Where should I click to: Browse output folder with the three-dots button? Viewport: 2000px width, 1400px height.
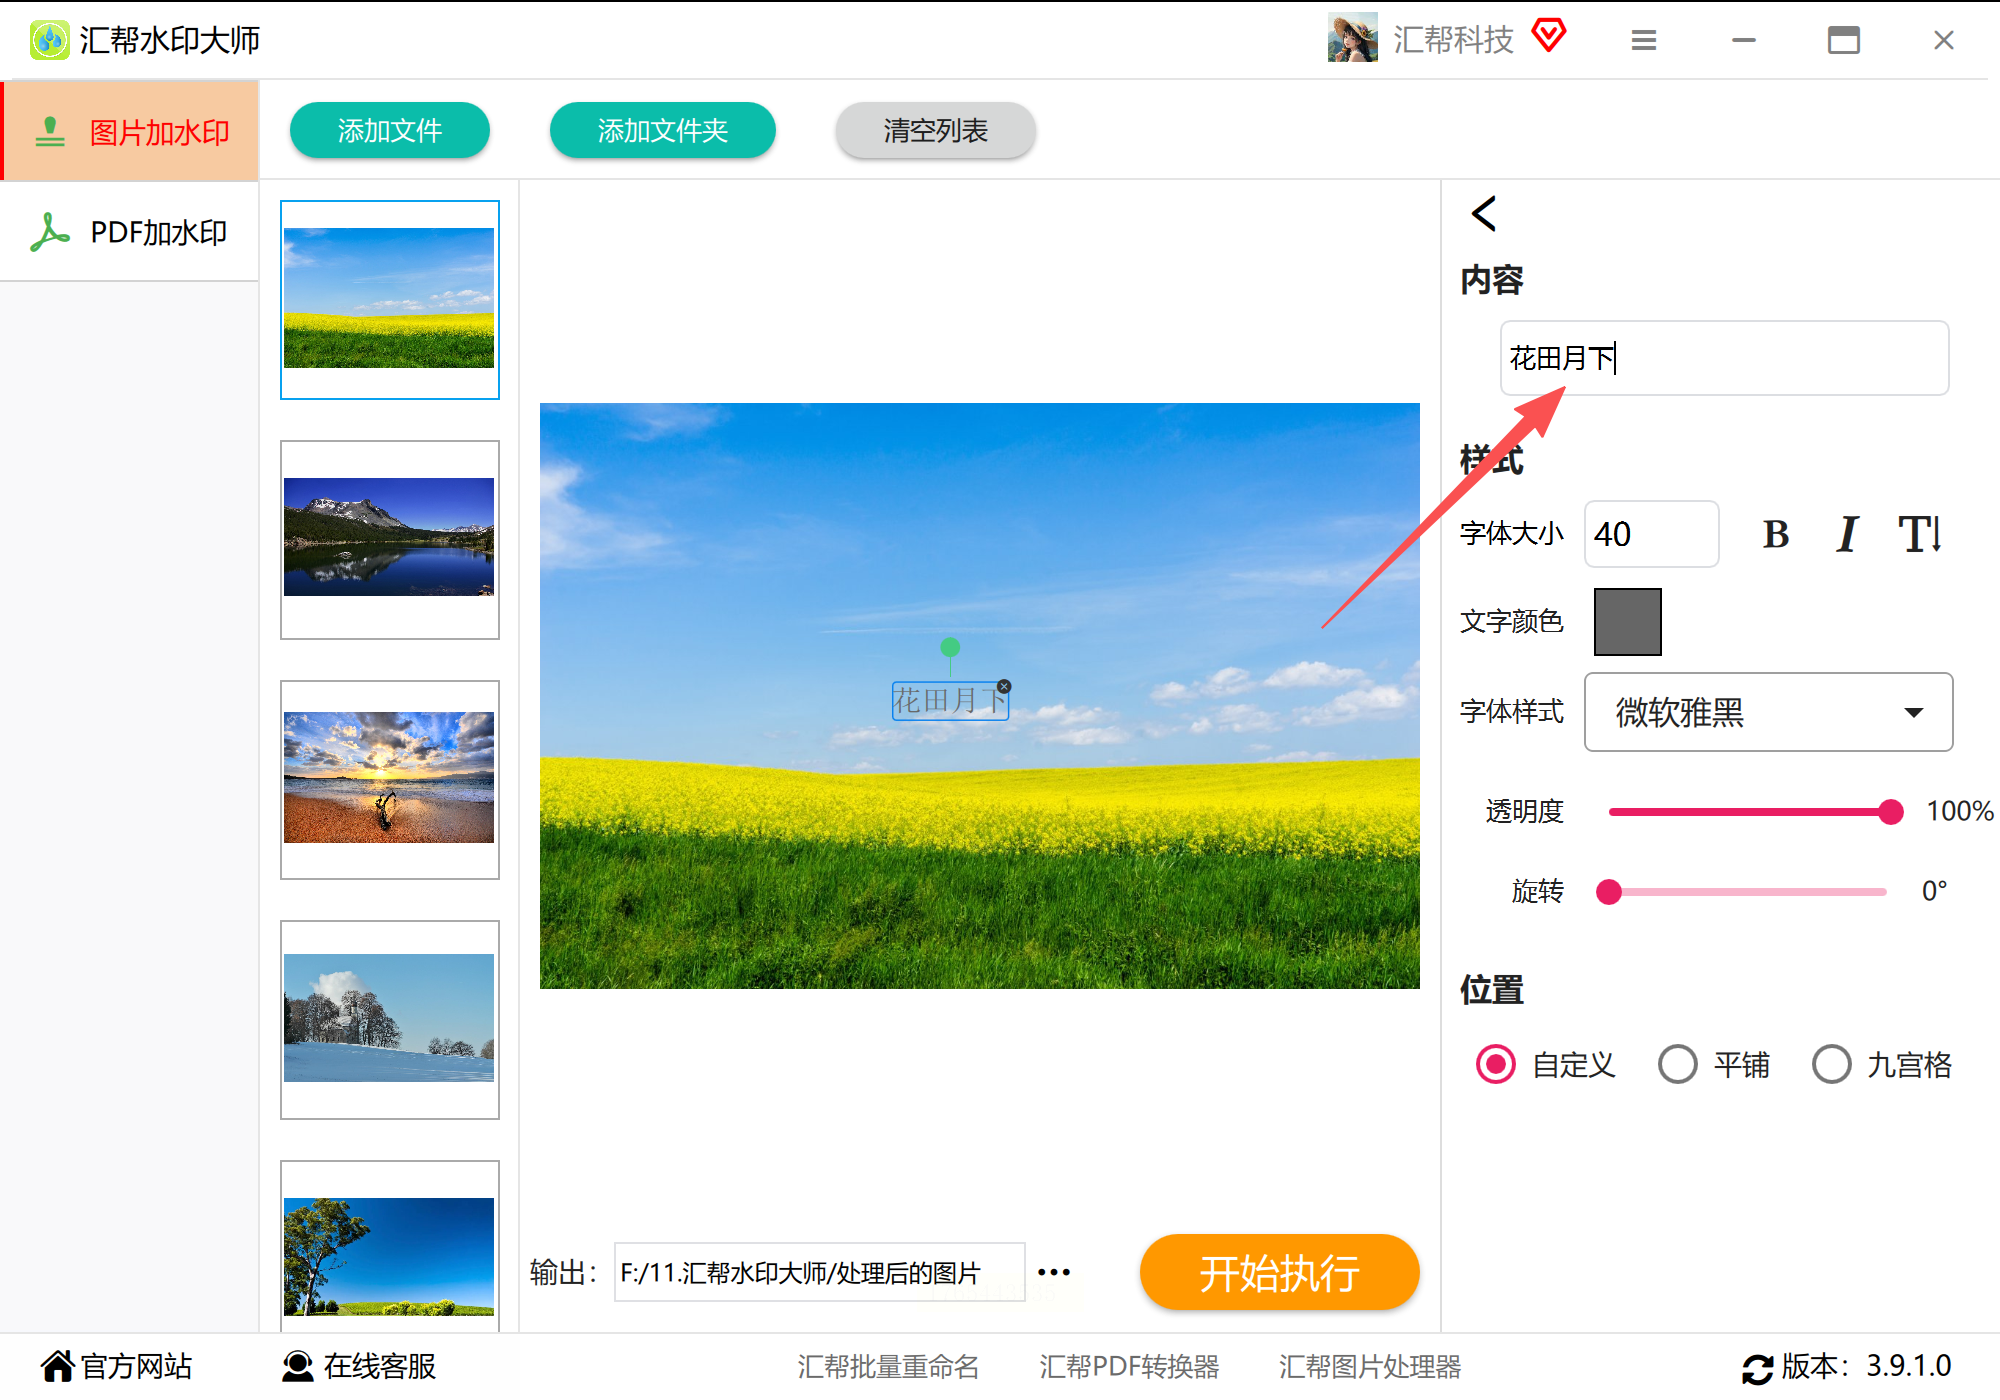click(1054, 1272)
